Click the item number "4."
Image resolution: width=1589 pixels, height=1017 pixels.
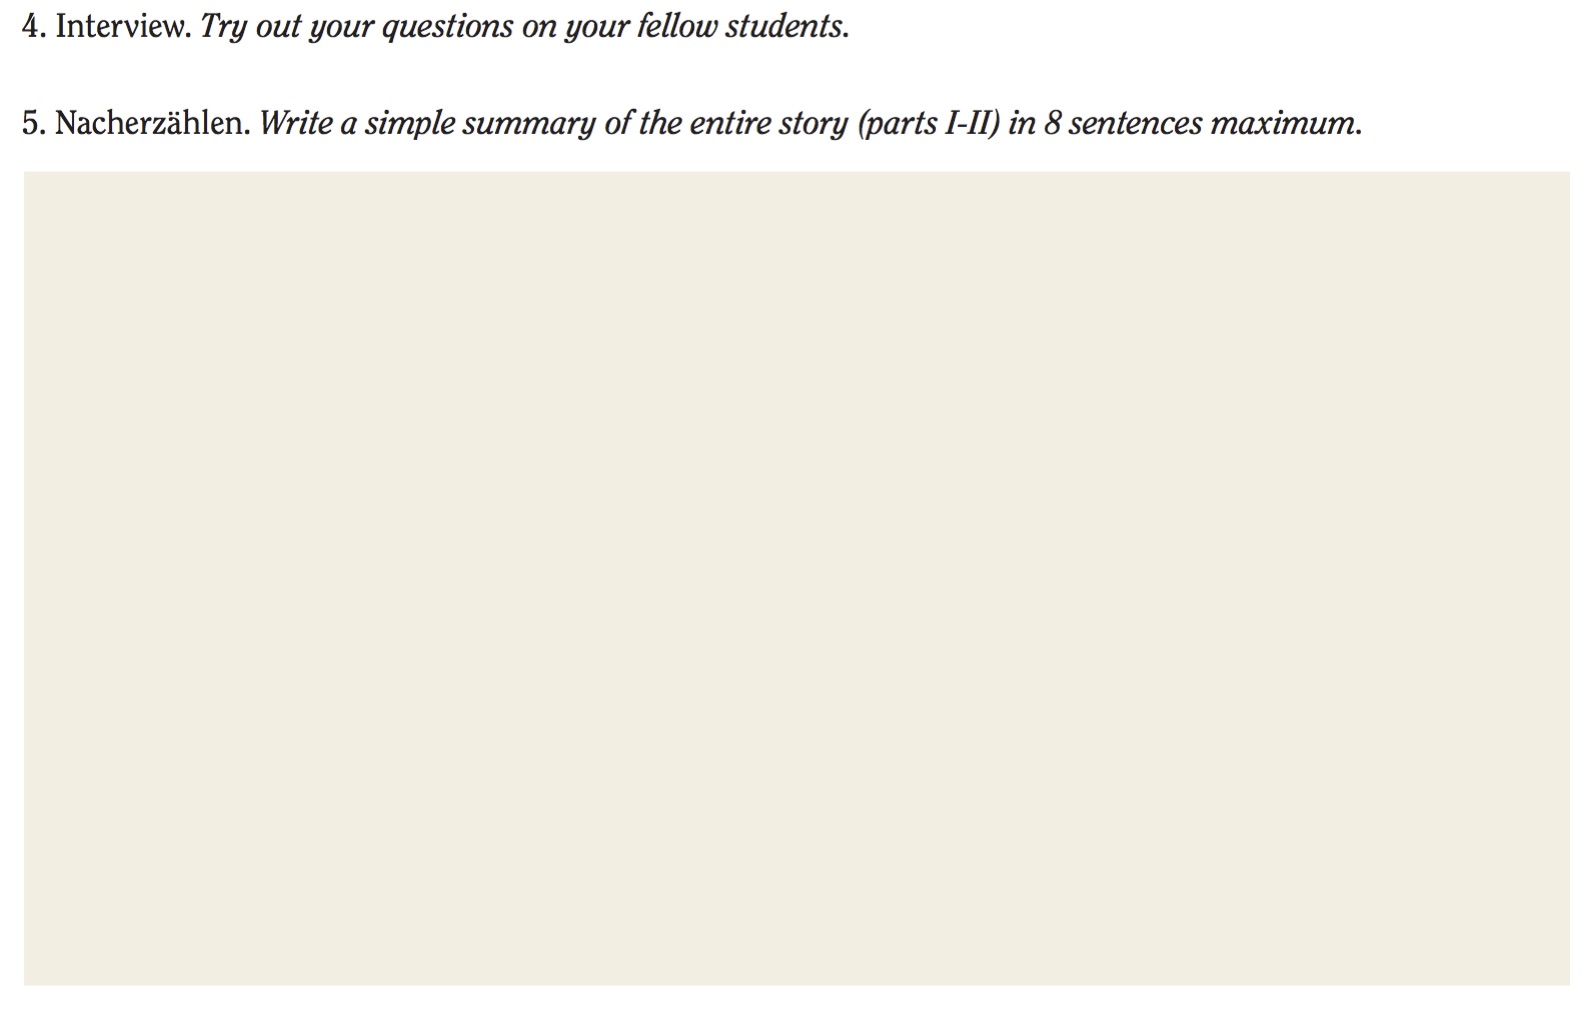[33, 27]
